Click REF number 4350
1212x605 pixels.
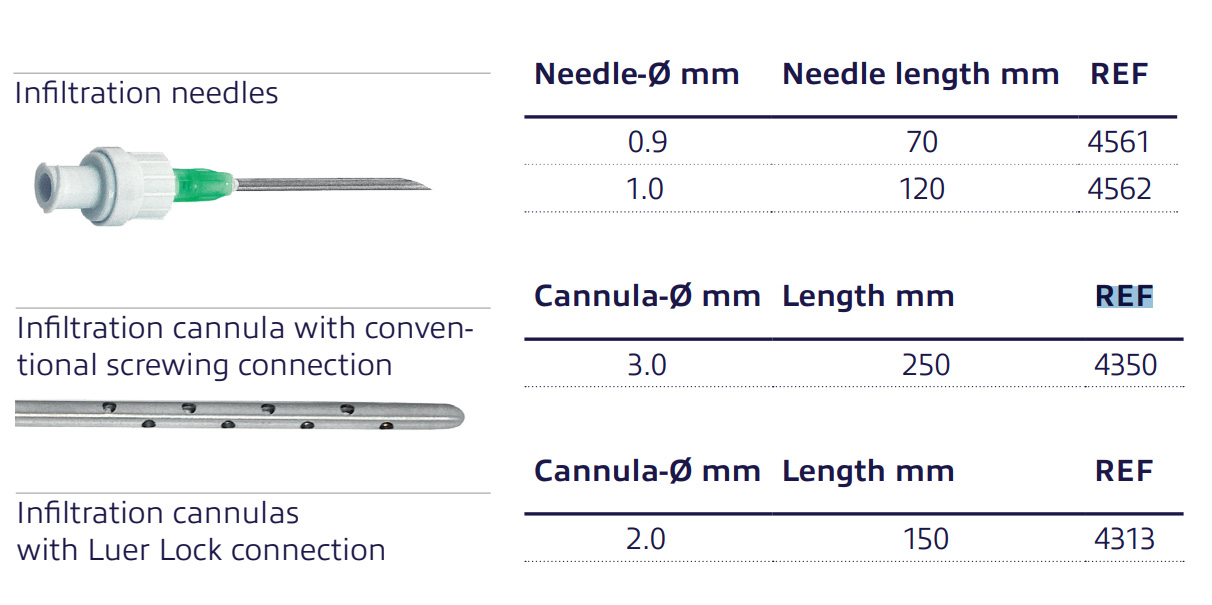[x=1126, y=364]
